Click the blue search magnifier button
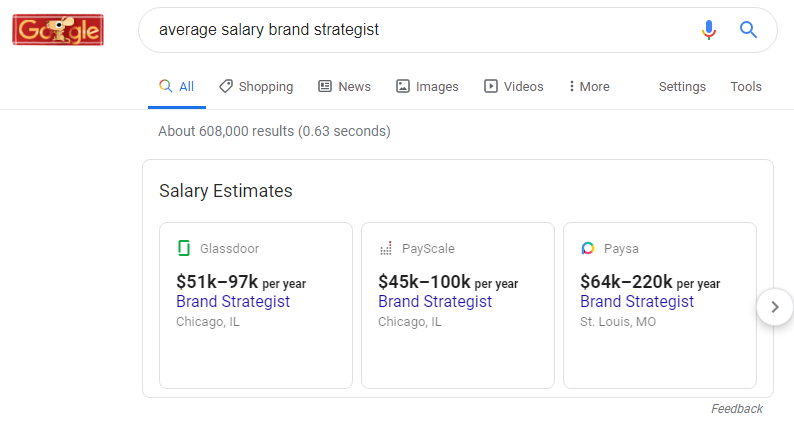The height and width of the screenshot is (425, 794). tap(748, 30)
